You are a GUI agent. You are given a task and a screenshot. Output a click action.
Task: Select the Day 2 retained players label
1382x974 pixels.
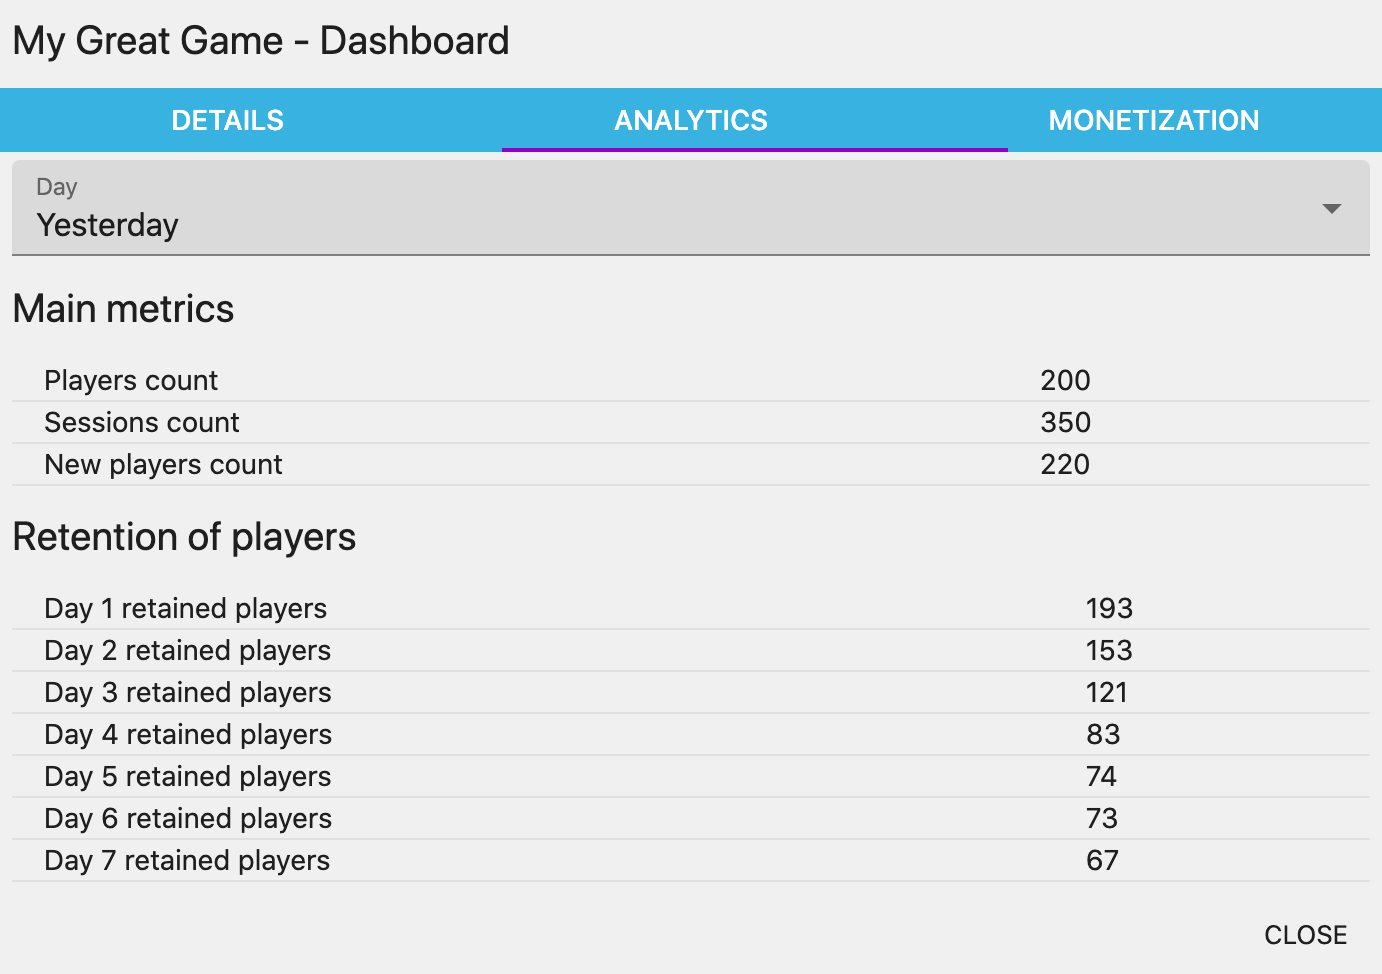[187, 651]
